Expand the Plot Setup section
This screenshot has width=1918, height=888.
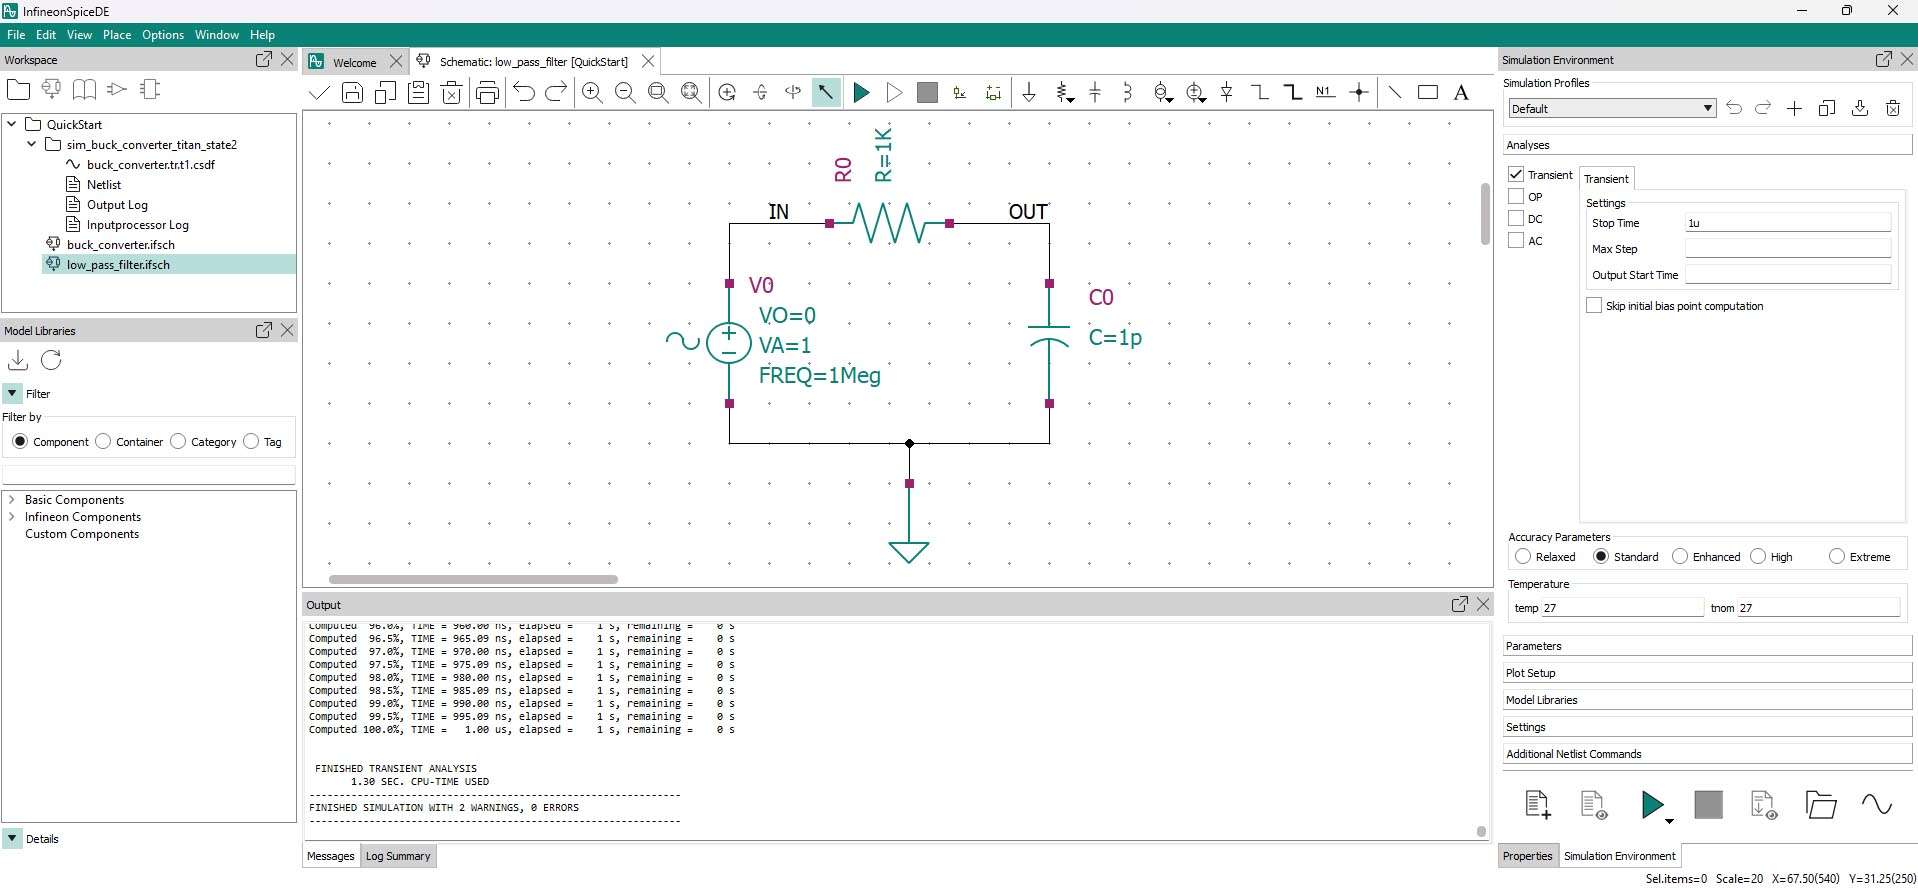coord(1706,673)
